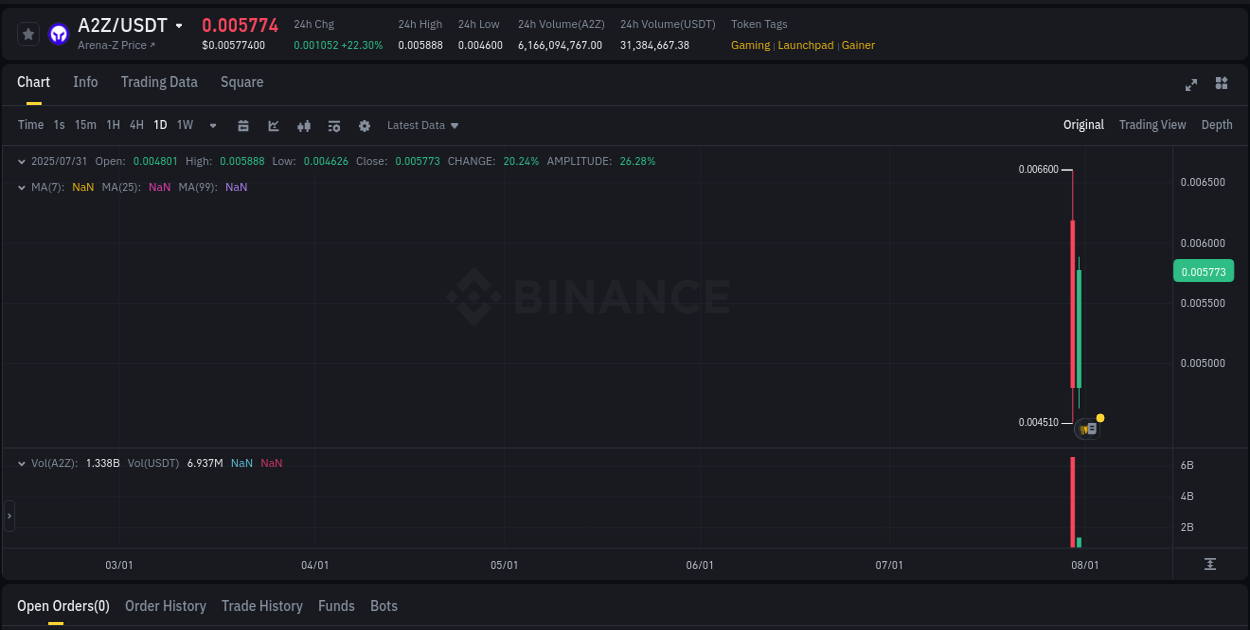
Task: Open chart settings via the gear icon
Action: tap(364, 125)
